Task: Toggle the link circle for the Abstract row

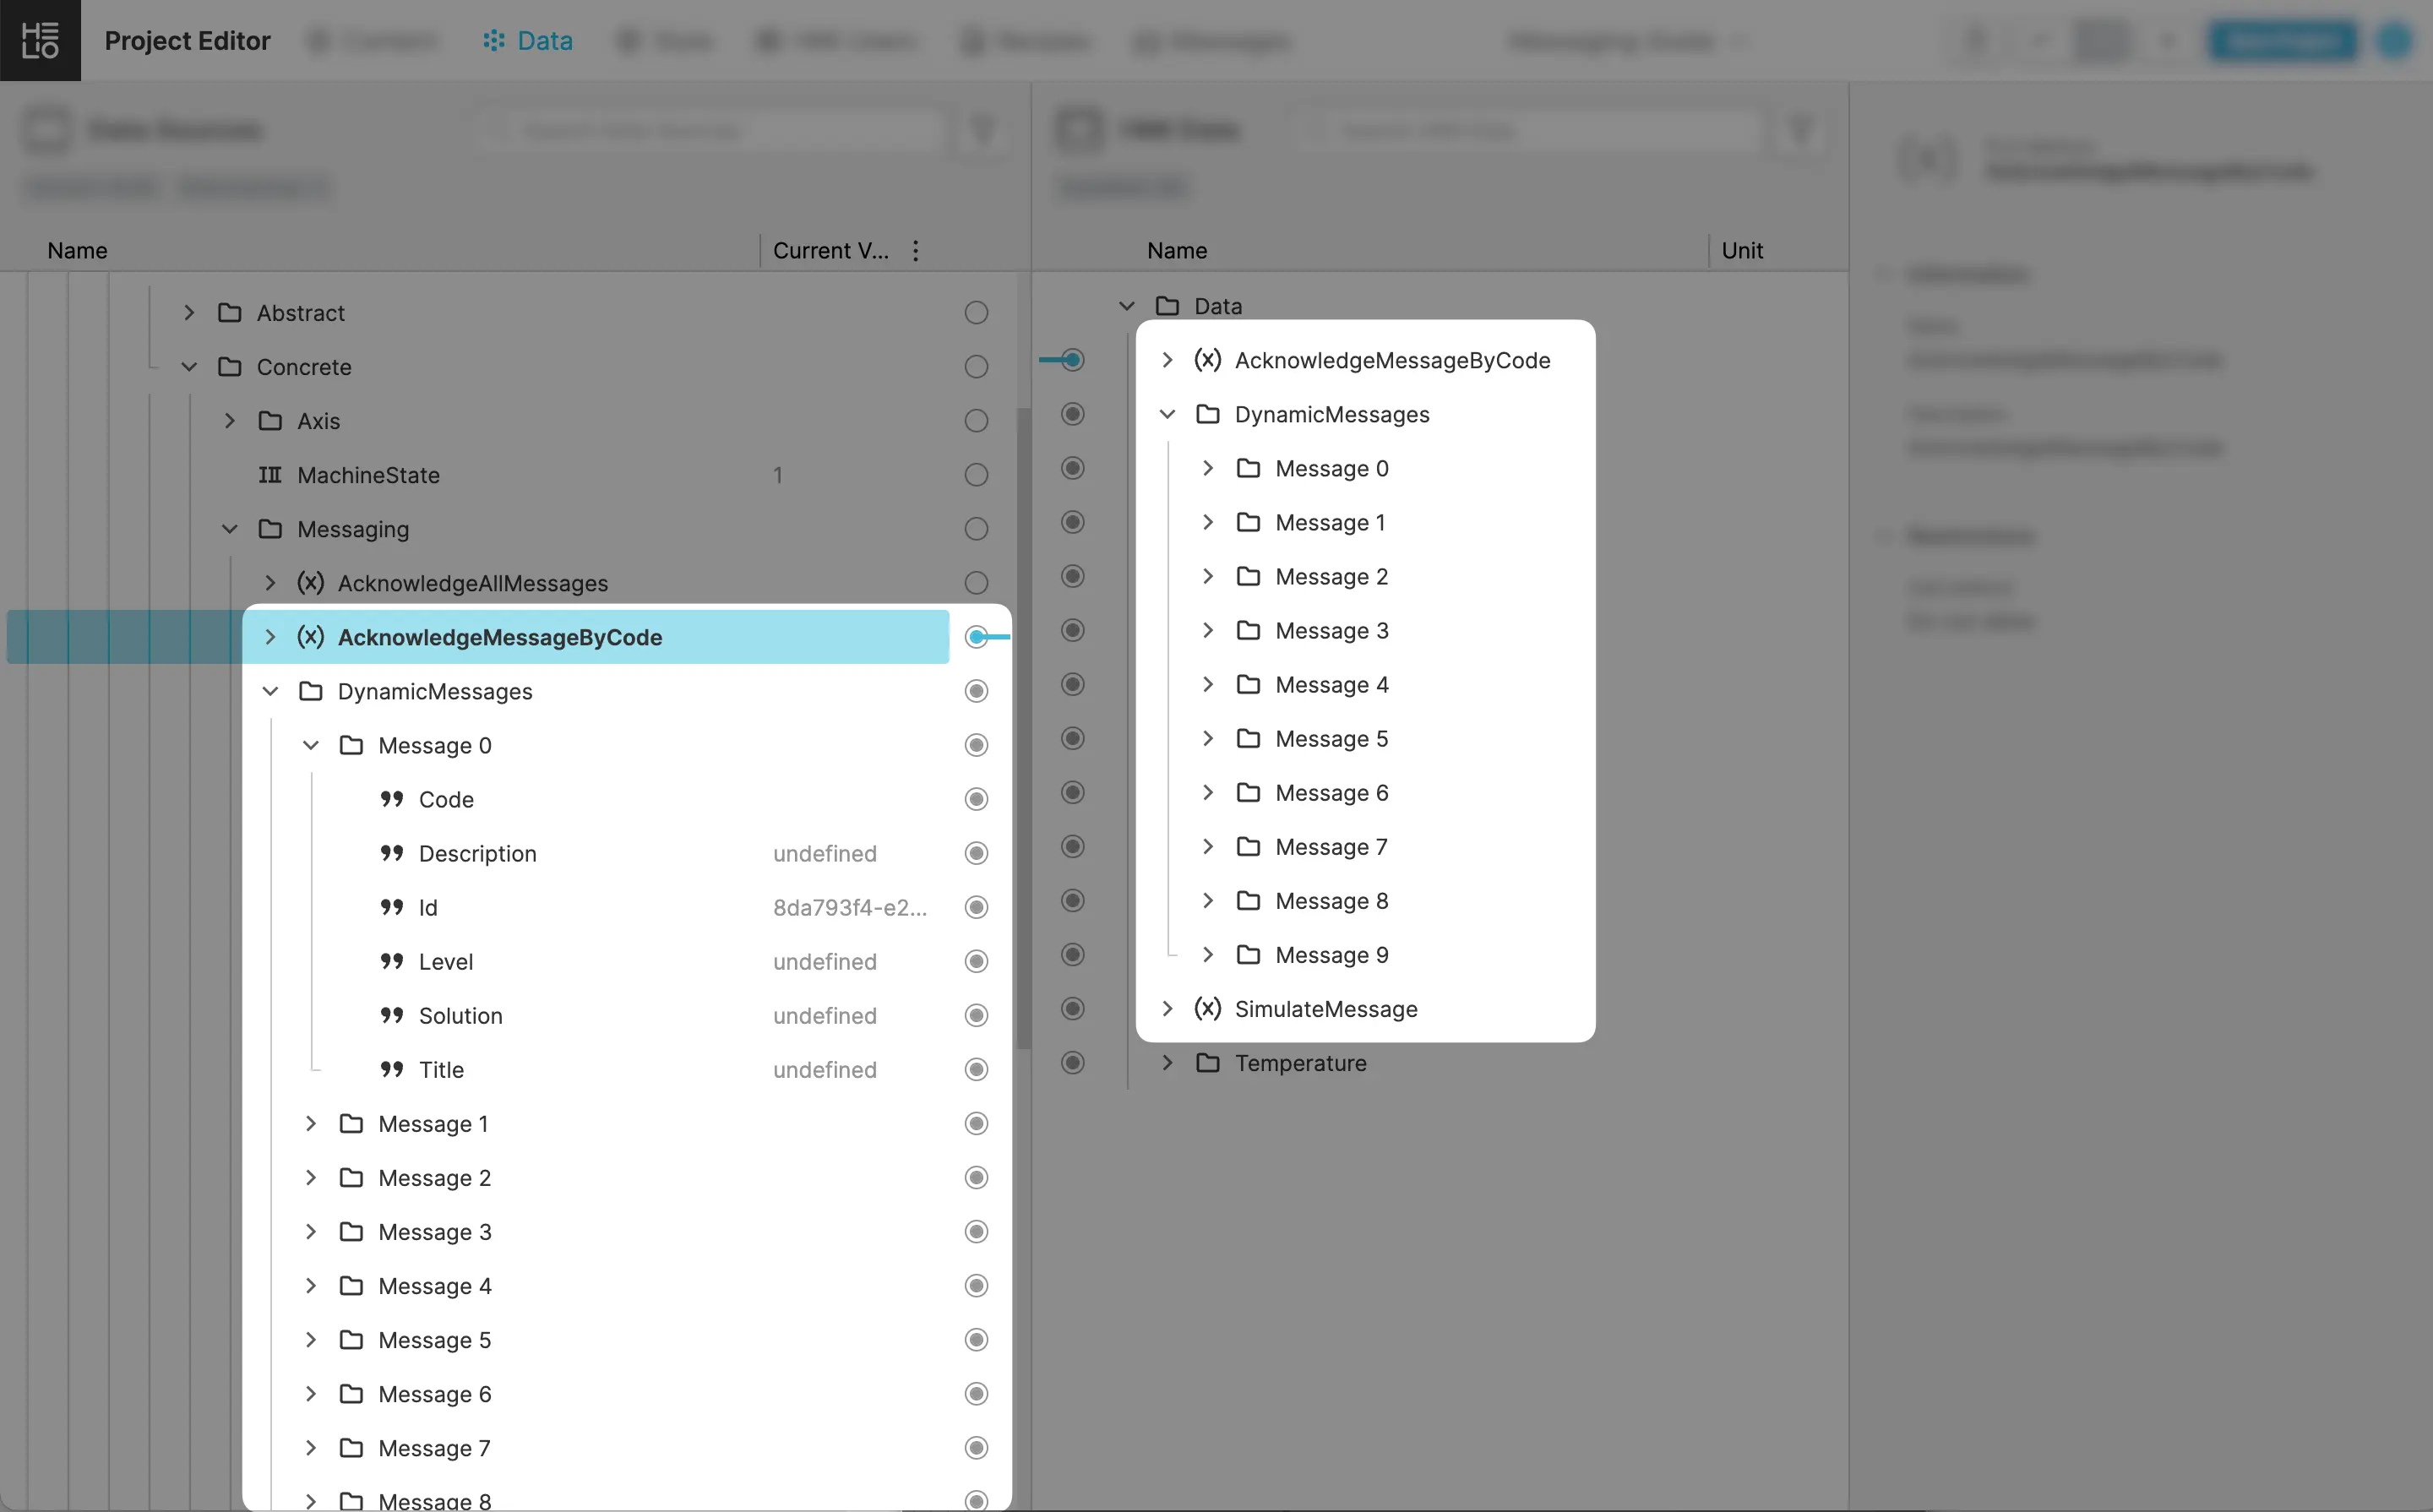Action: point(976,313)
